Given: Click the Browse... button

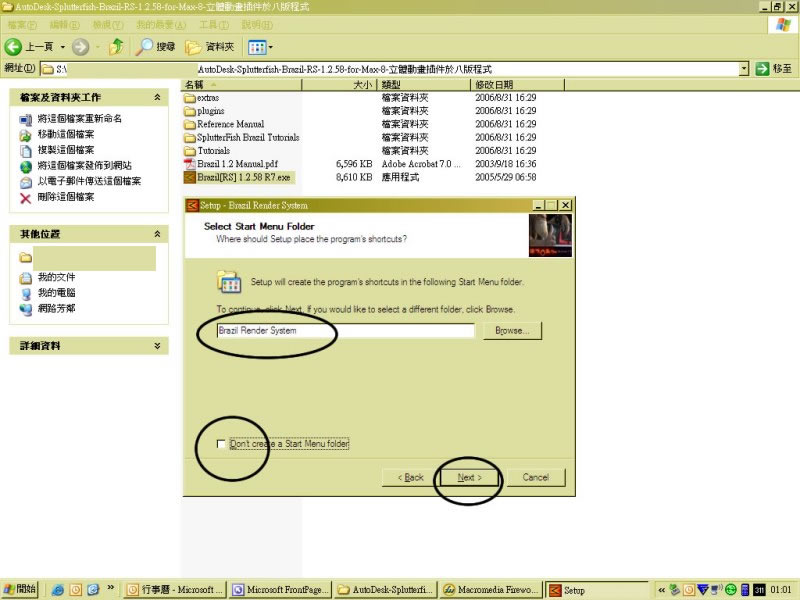Looking at the screenshot, I should pyautogui.click(x=512, y=331).
